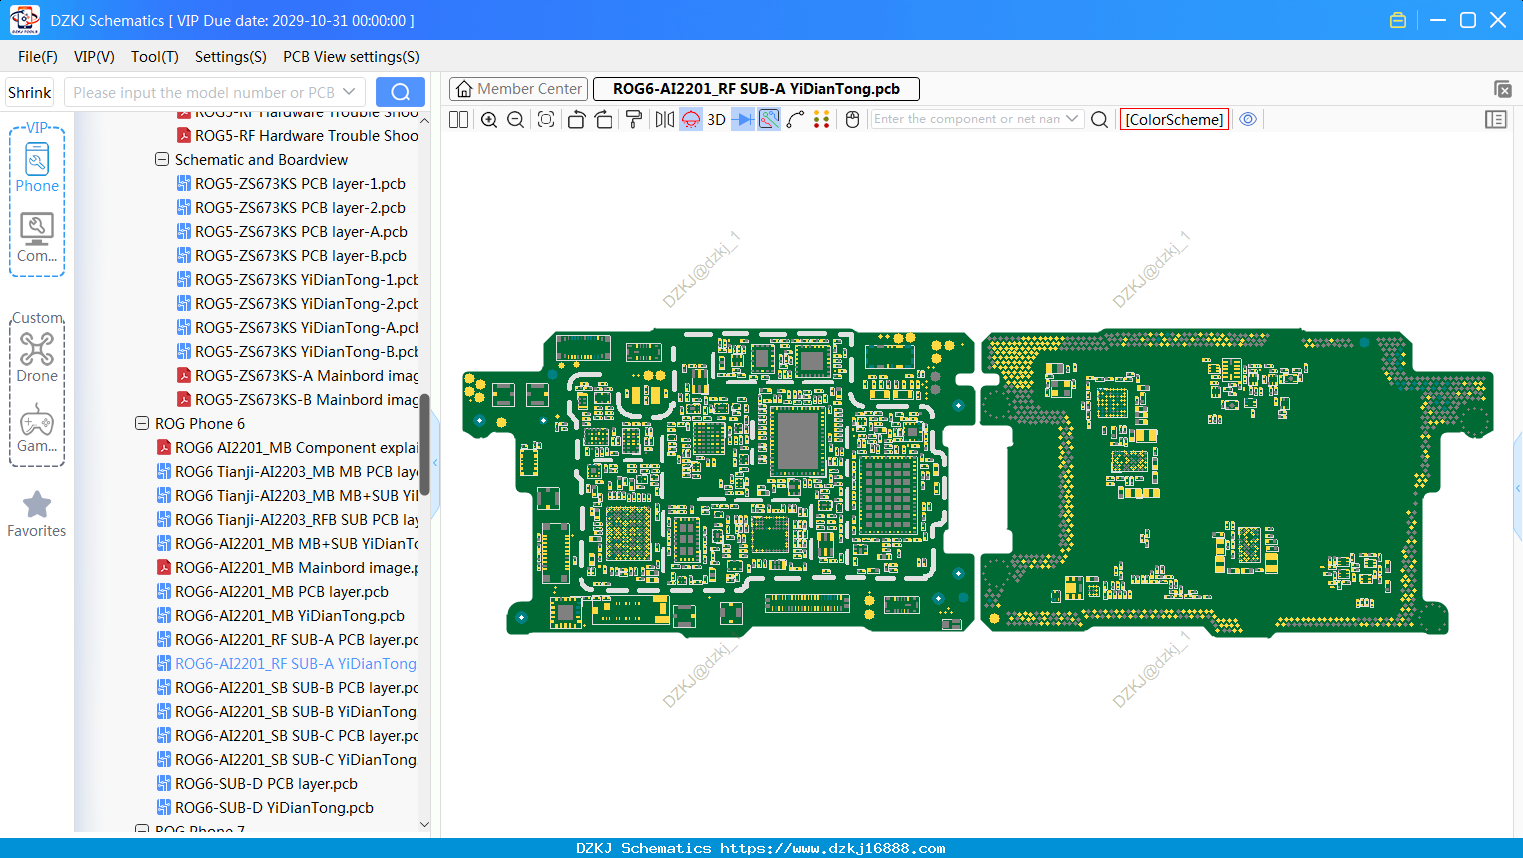Select the Phone category icon

point(37,167)
